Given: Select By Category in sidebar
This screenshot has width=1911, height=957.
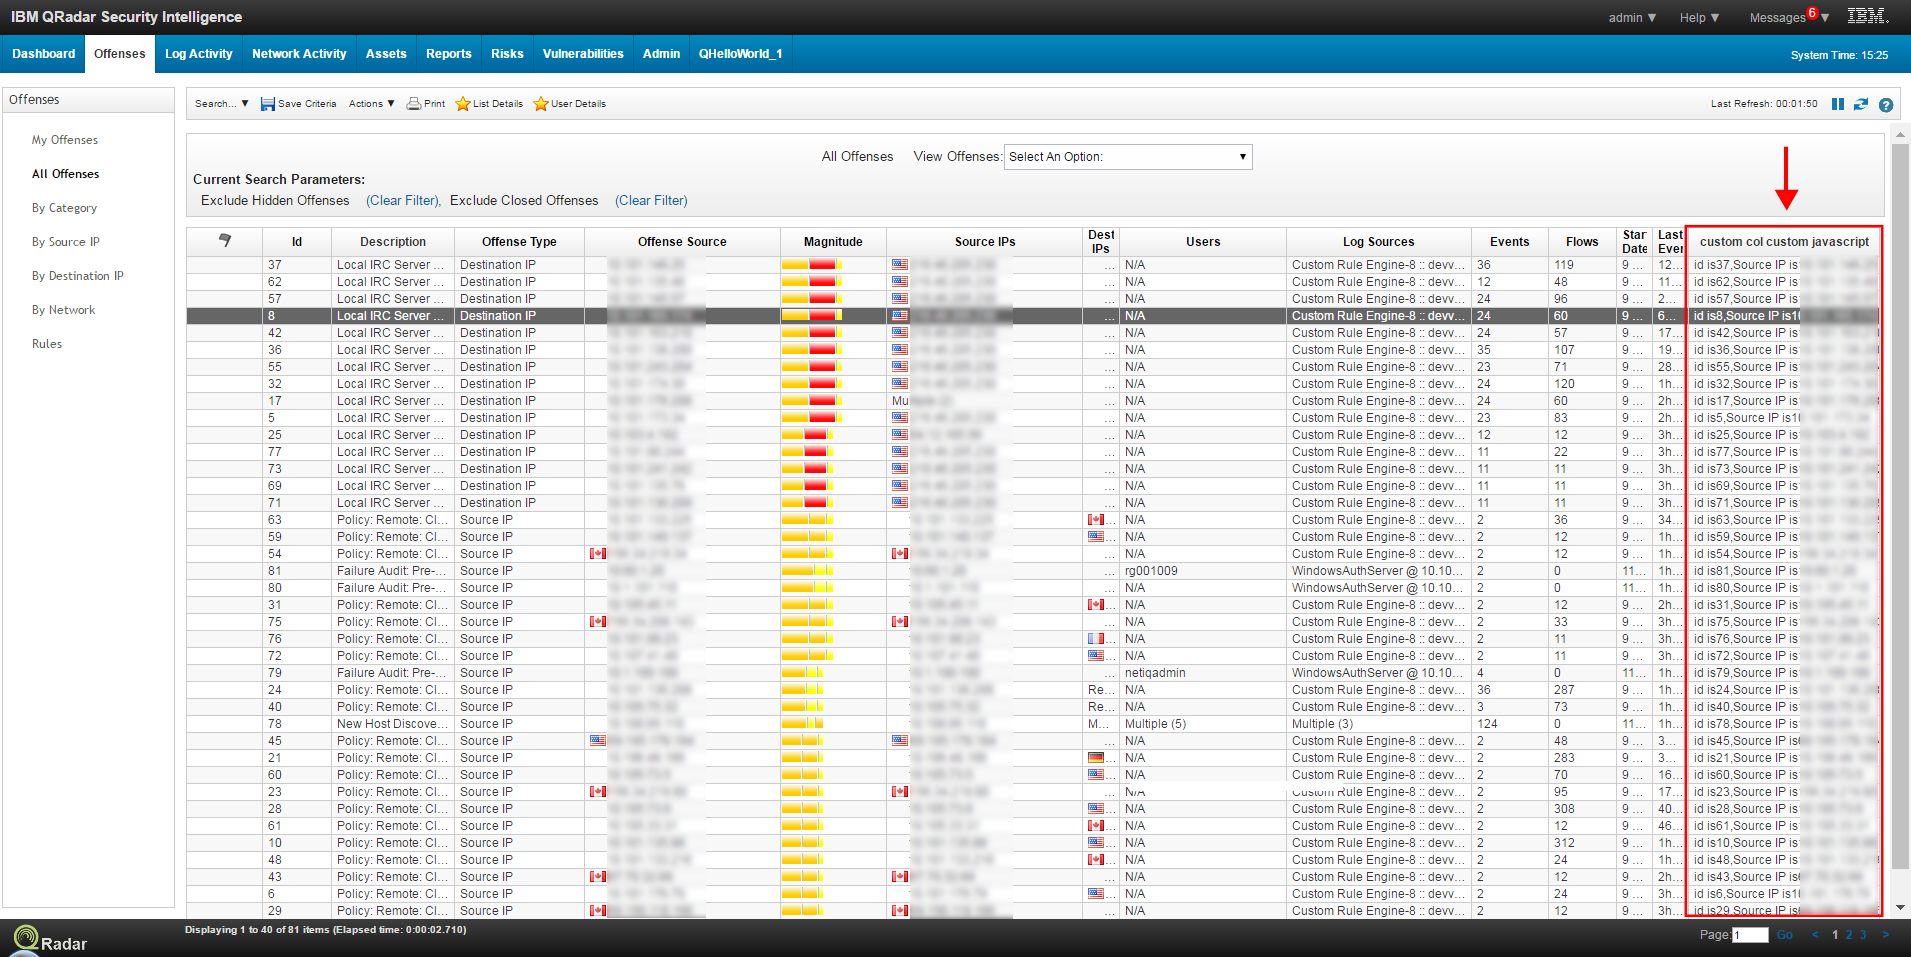Looking at the screenshot, I should tap(65, 208).
